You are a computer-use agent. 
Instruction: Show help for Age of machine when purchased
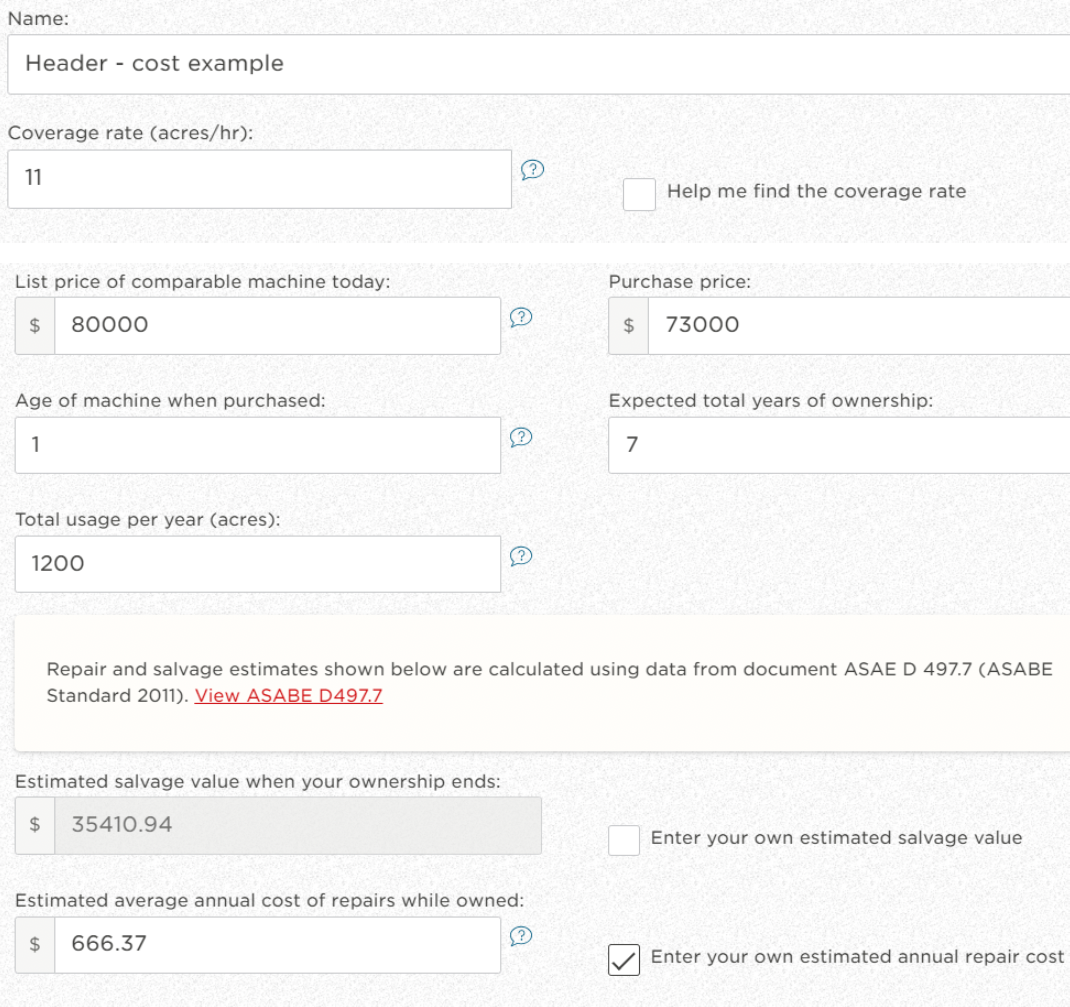[520, 436]
